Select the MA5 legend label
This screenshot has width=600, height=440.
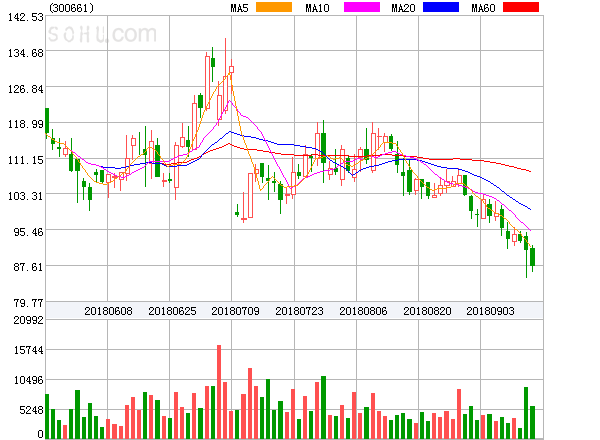239,8
